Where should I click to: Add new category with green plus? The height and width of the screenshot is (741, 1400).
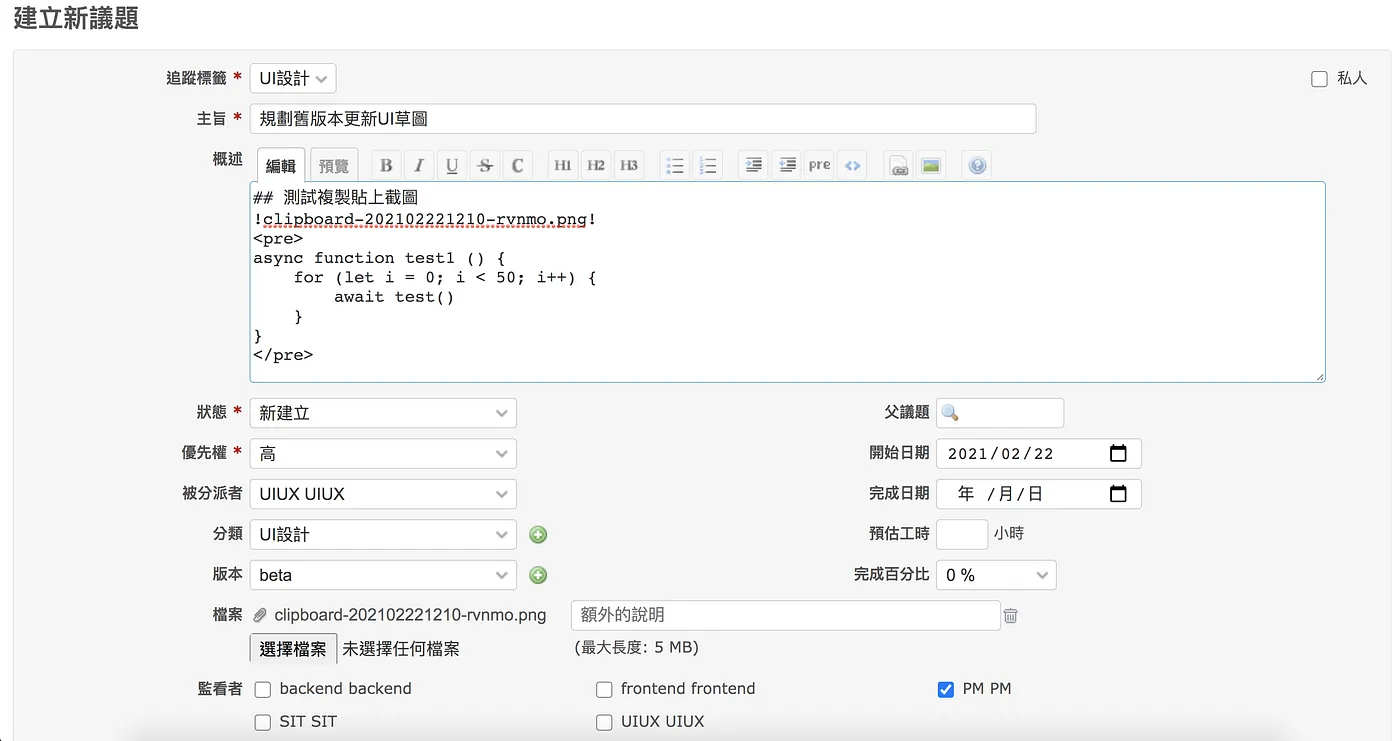pos(538,535)
